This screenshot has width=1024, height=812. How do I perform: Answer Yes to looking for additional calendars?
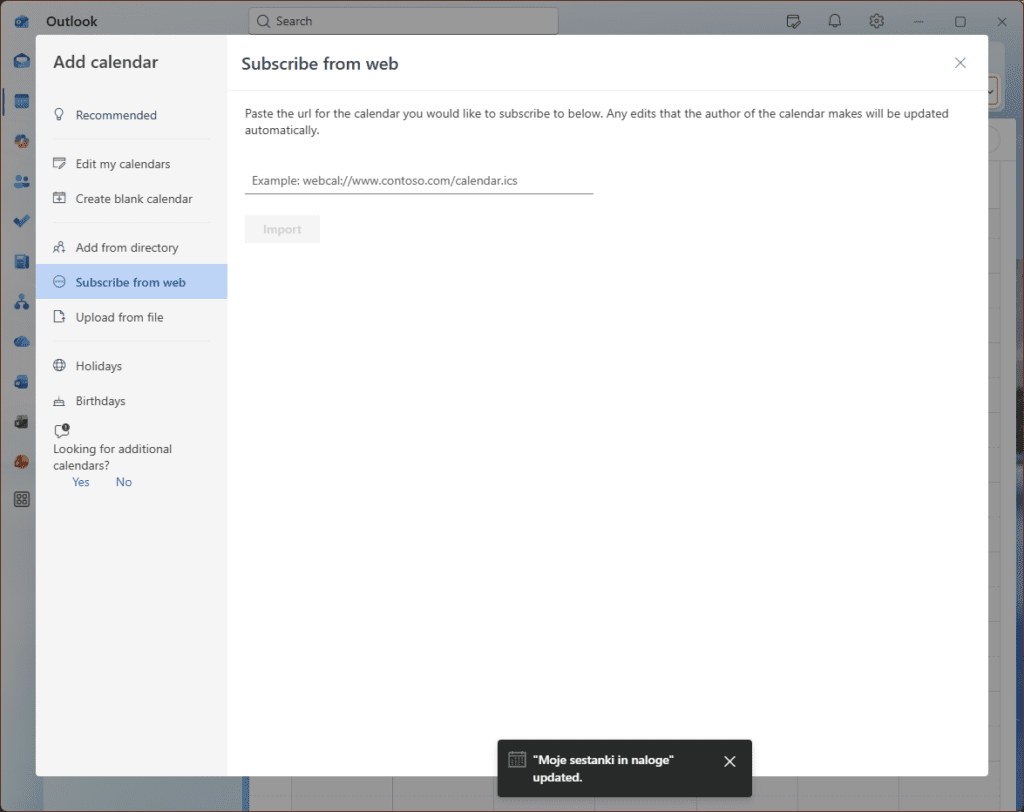(x=81, y=482)
